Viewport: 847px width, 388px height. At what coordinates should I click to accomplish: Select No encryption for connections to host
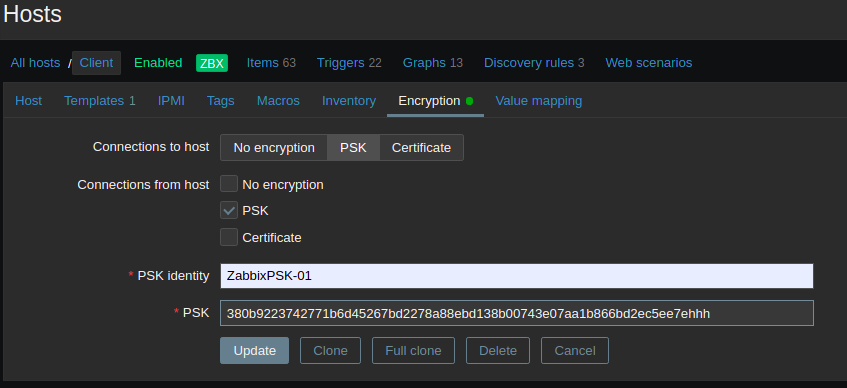click(x=274, y=148)
